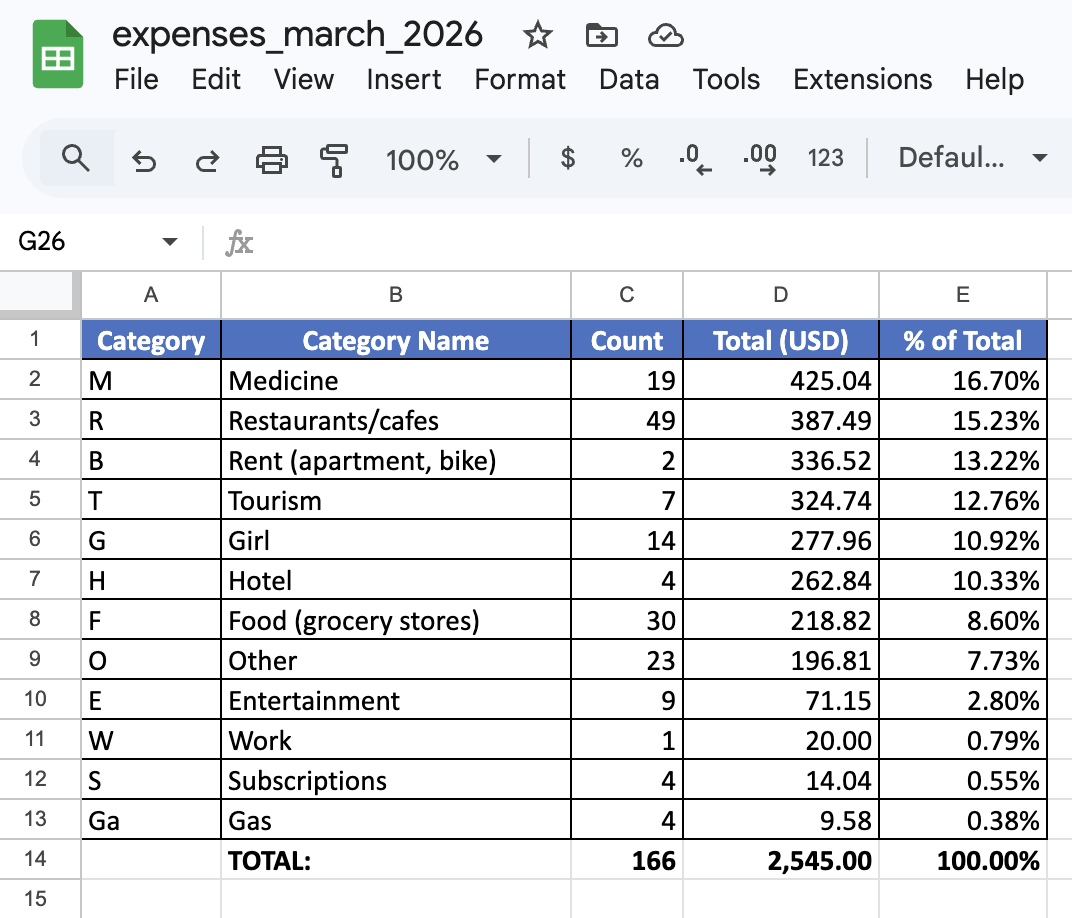Expand the Default font dropdown

(972, 158)
